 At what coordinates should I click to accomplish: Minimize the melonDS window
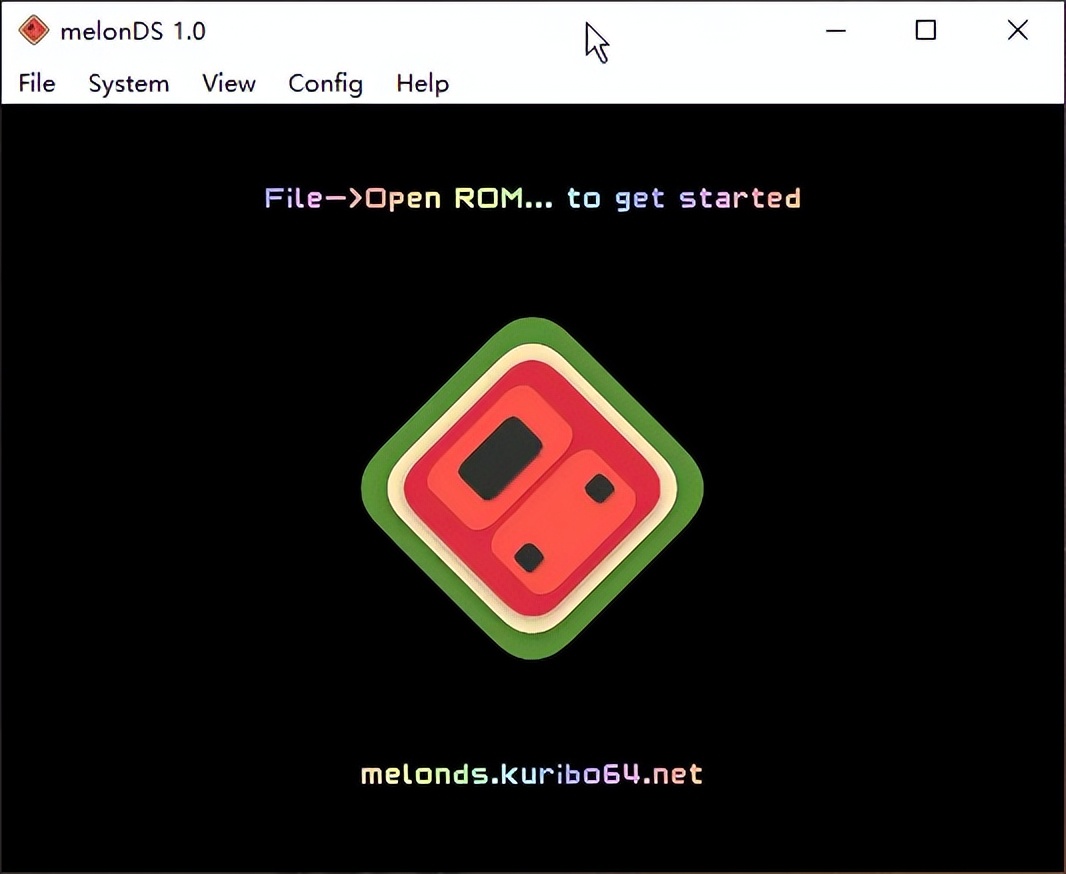(836, 31)
